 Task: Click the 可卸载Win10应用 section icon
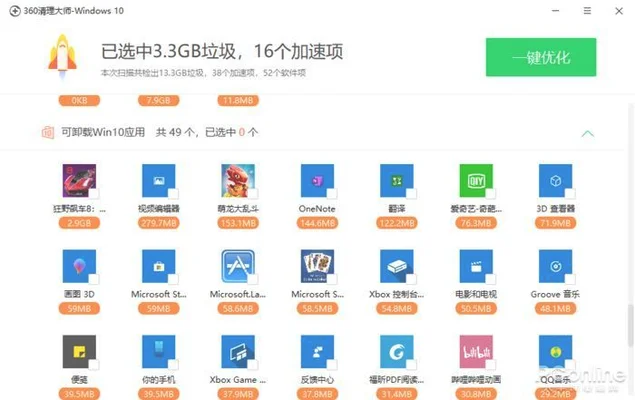pyautogui.click(x=48, y=132)
